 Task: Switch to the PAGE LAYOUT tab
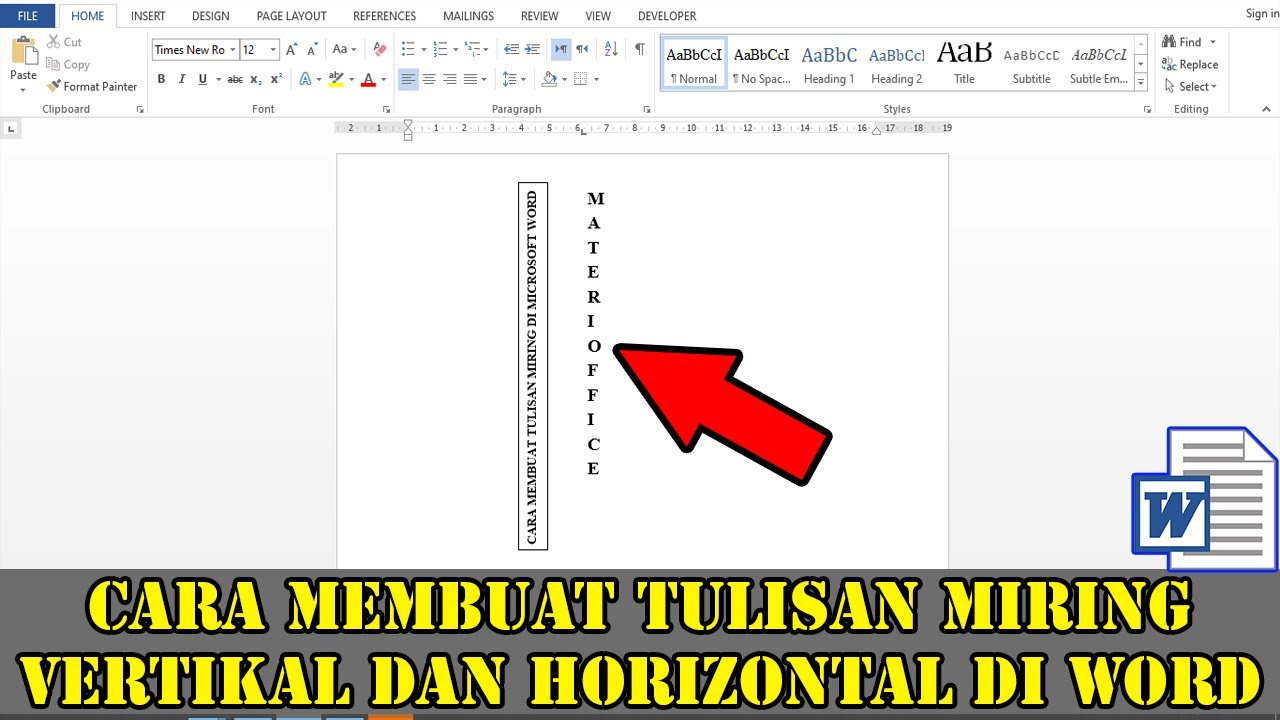pyautogui.click(x=291, y=16)
